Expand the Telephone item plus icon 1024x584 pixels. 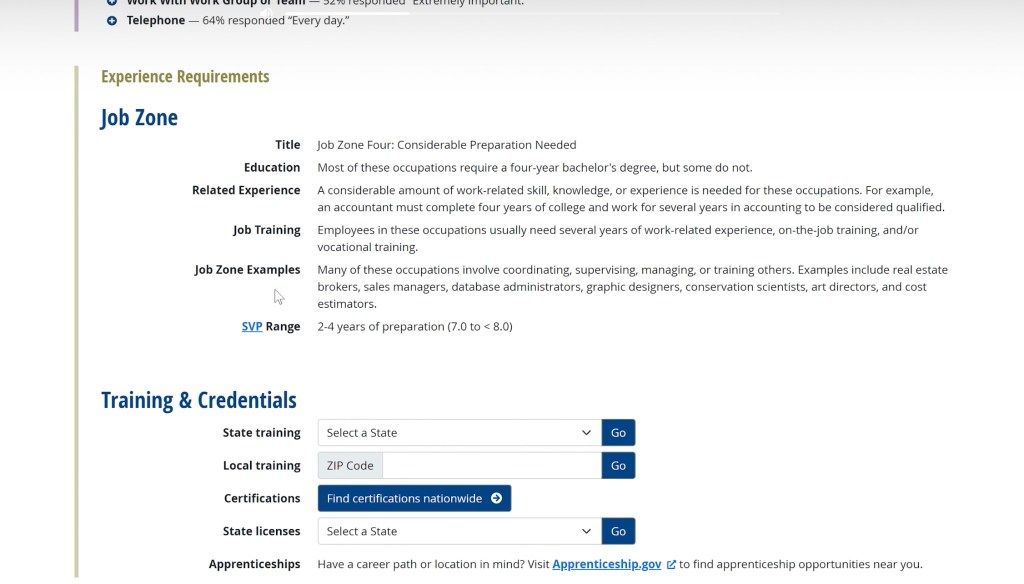[112, 21]
